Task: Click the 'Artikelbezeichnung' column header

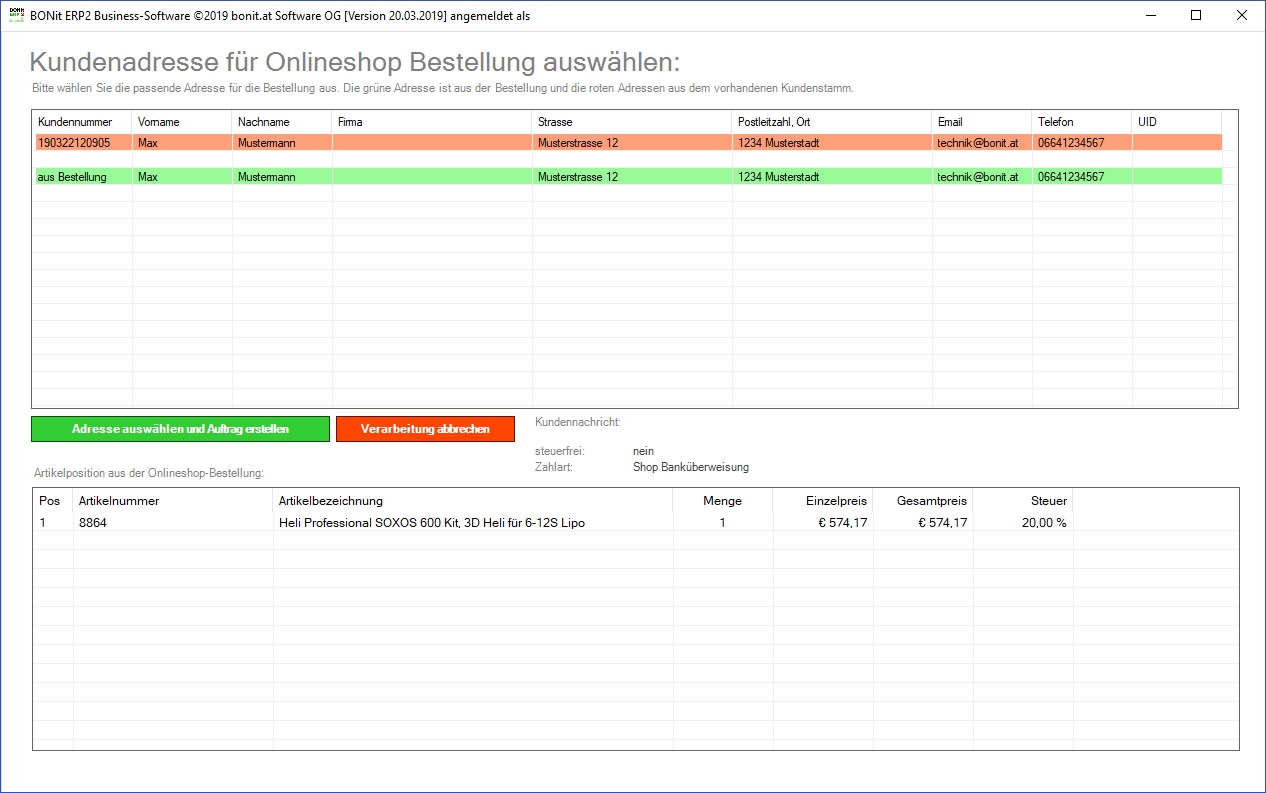Action: [x=473, y=501]
